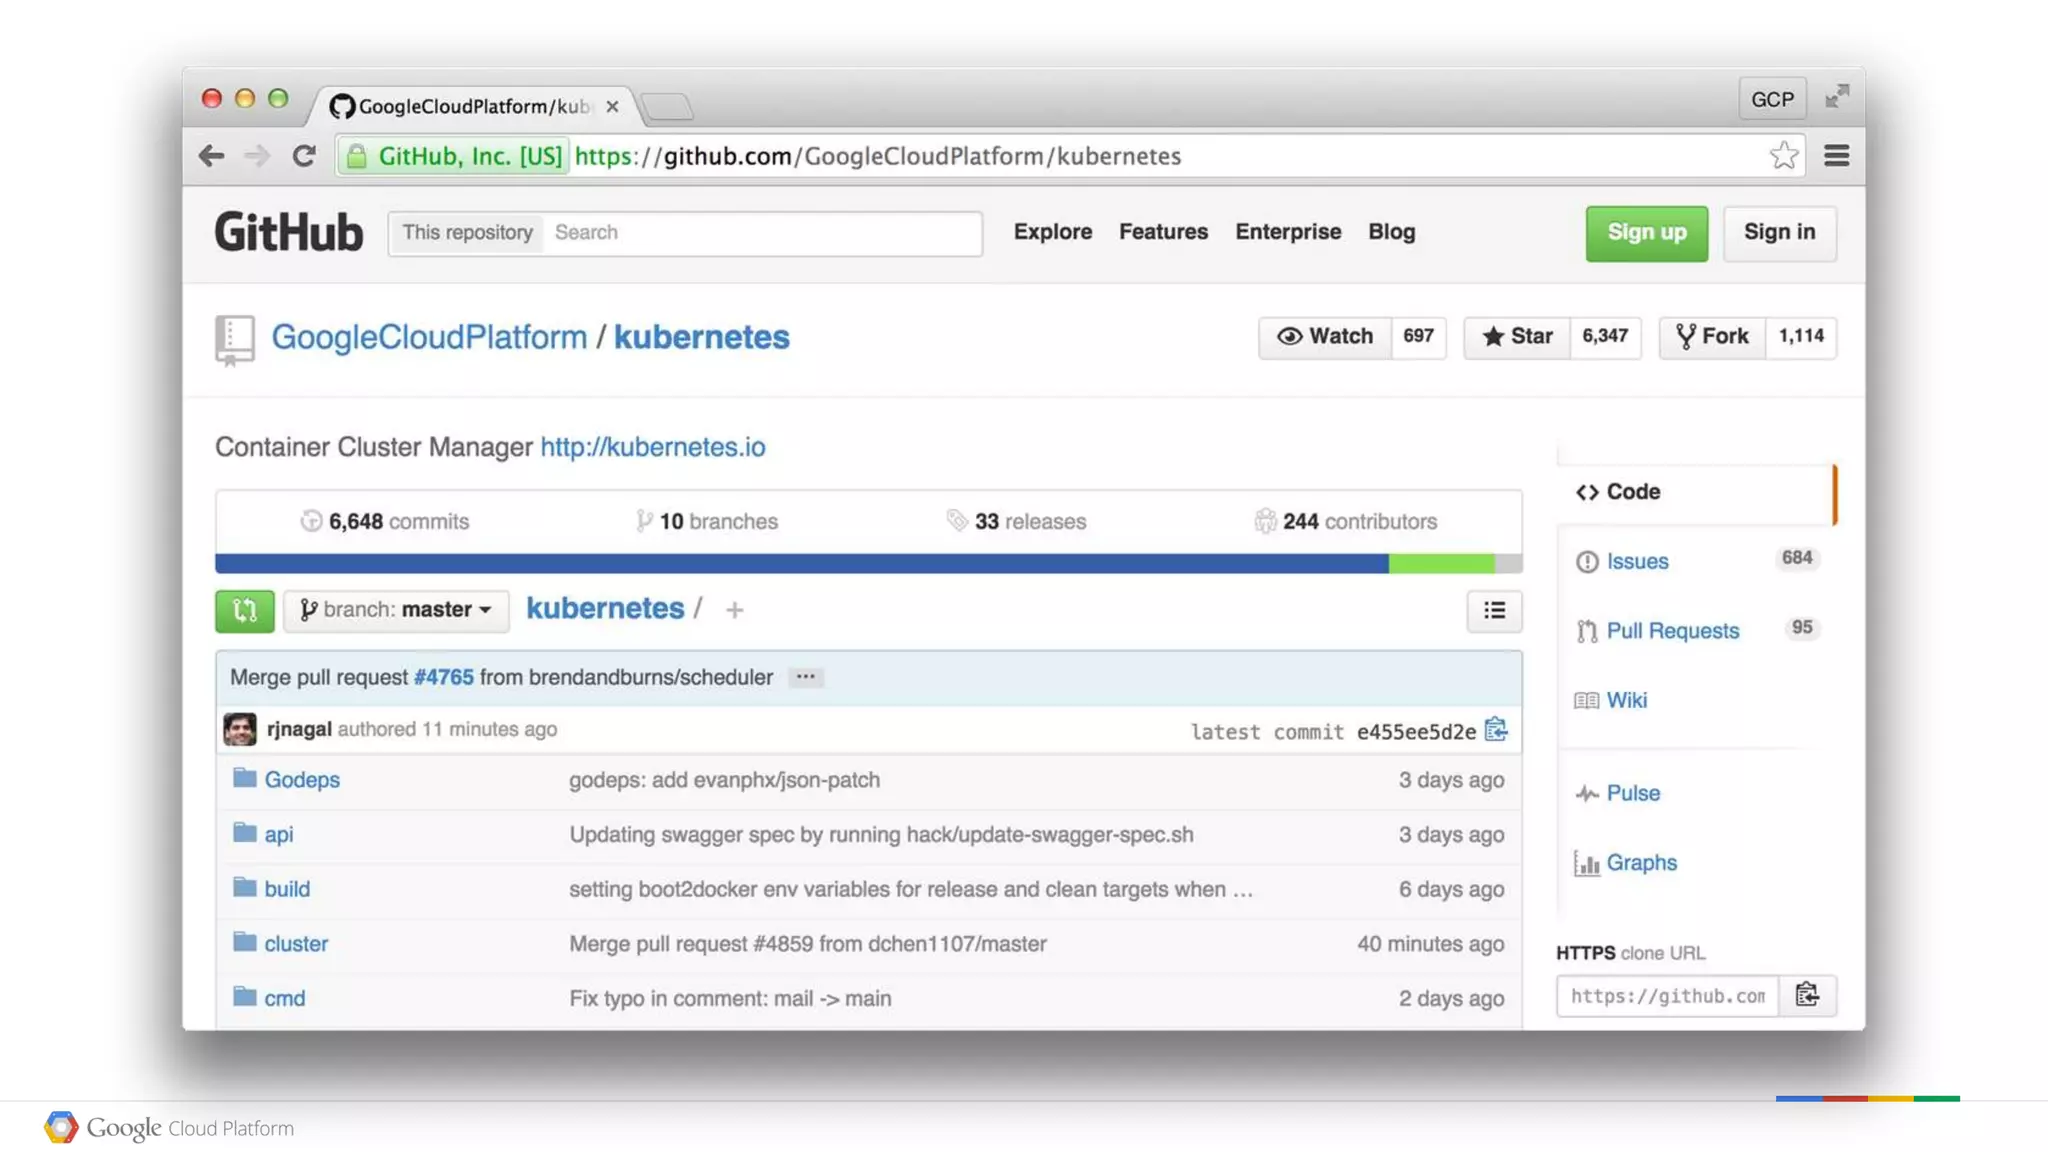Click the green compare and review icon
This screenshot has height=1152, width=2048.
click(244, 611)
